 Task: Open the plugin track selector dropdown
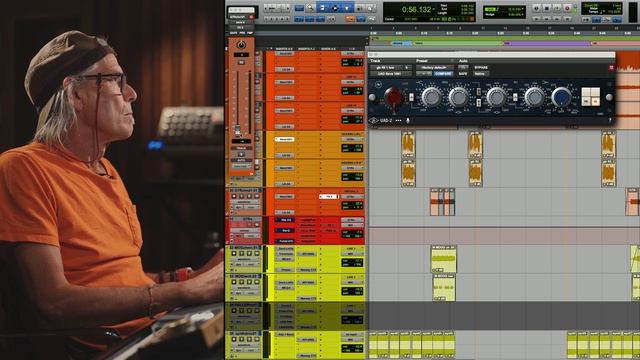386,67
